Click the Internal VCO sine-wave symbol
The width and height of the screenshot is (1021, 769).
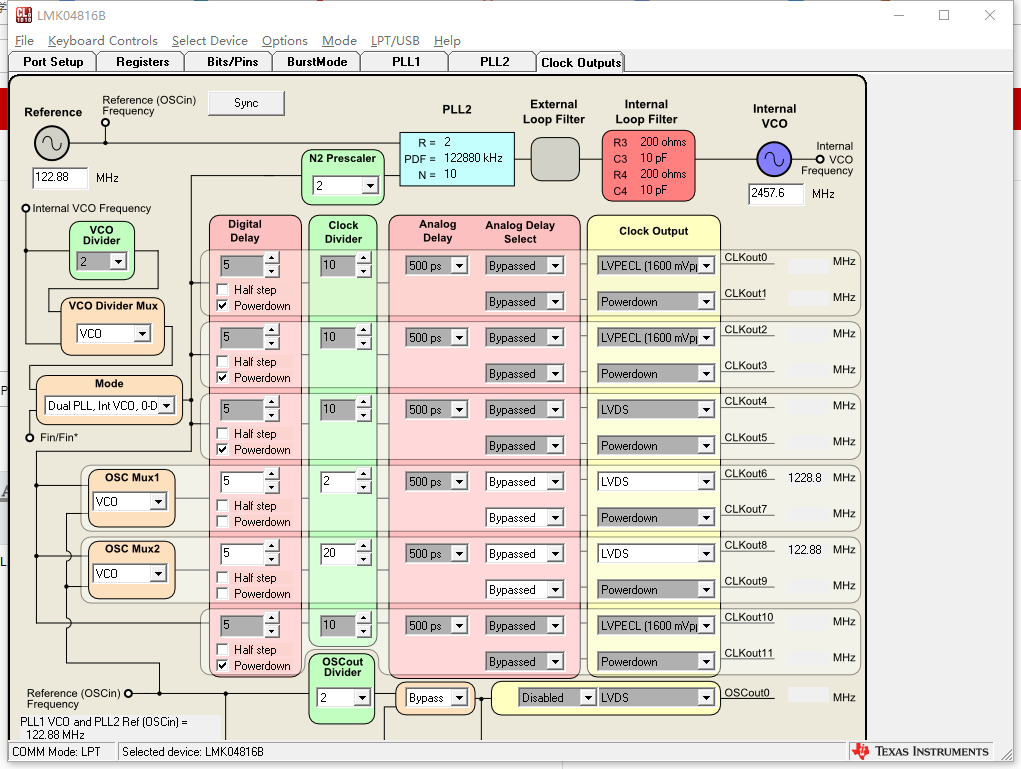(x=773, y=158)
